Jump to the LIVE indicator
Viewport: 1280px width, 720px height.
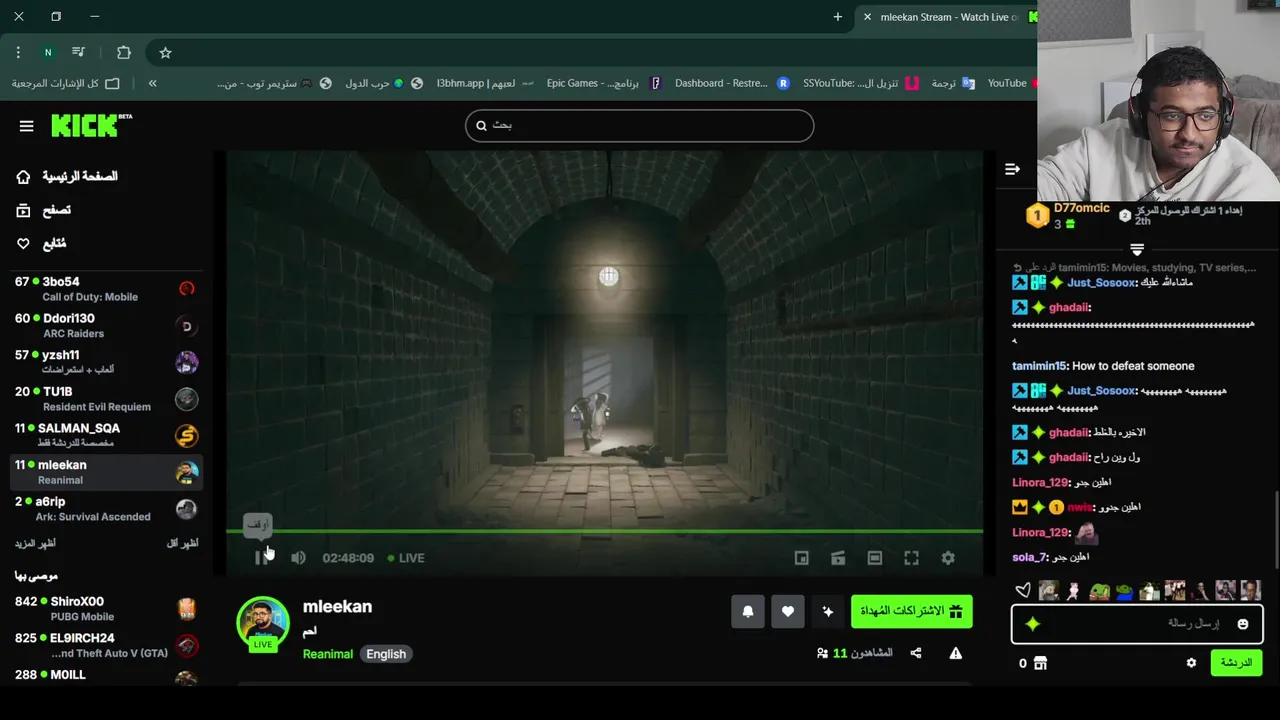[406, 558]
